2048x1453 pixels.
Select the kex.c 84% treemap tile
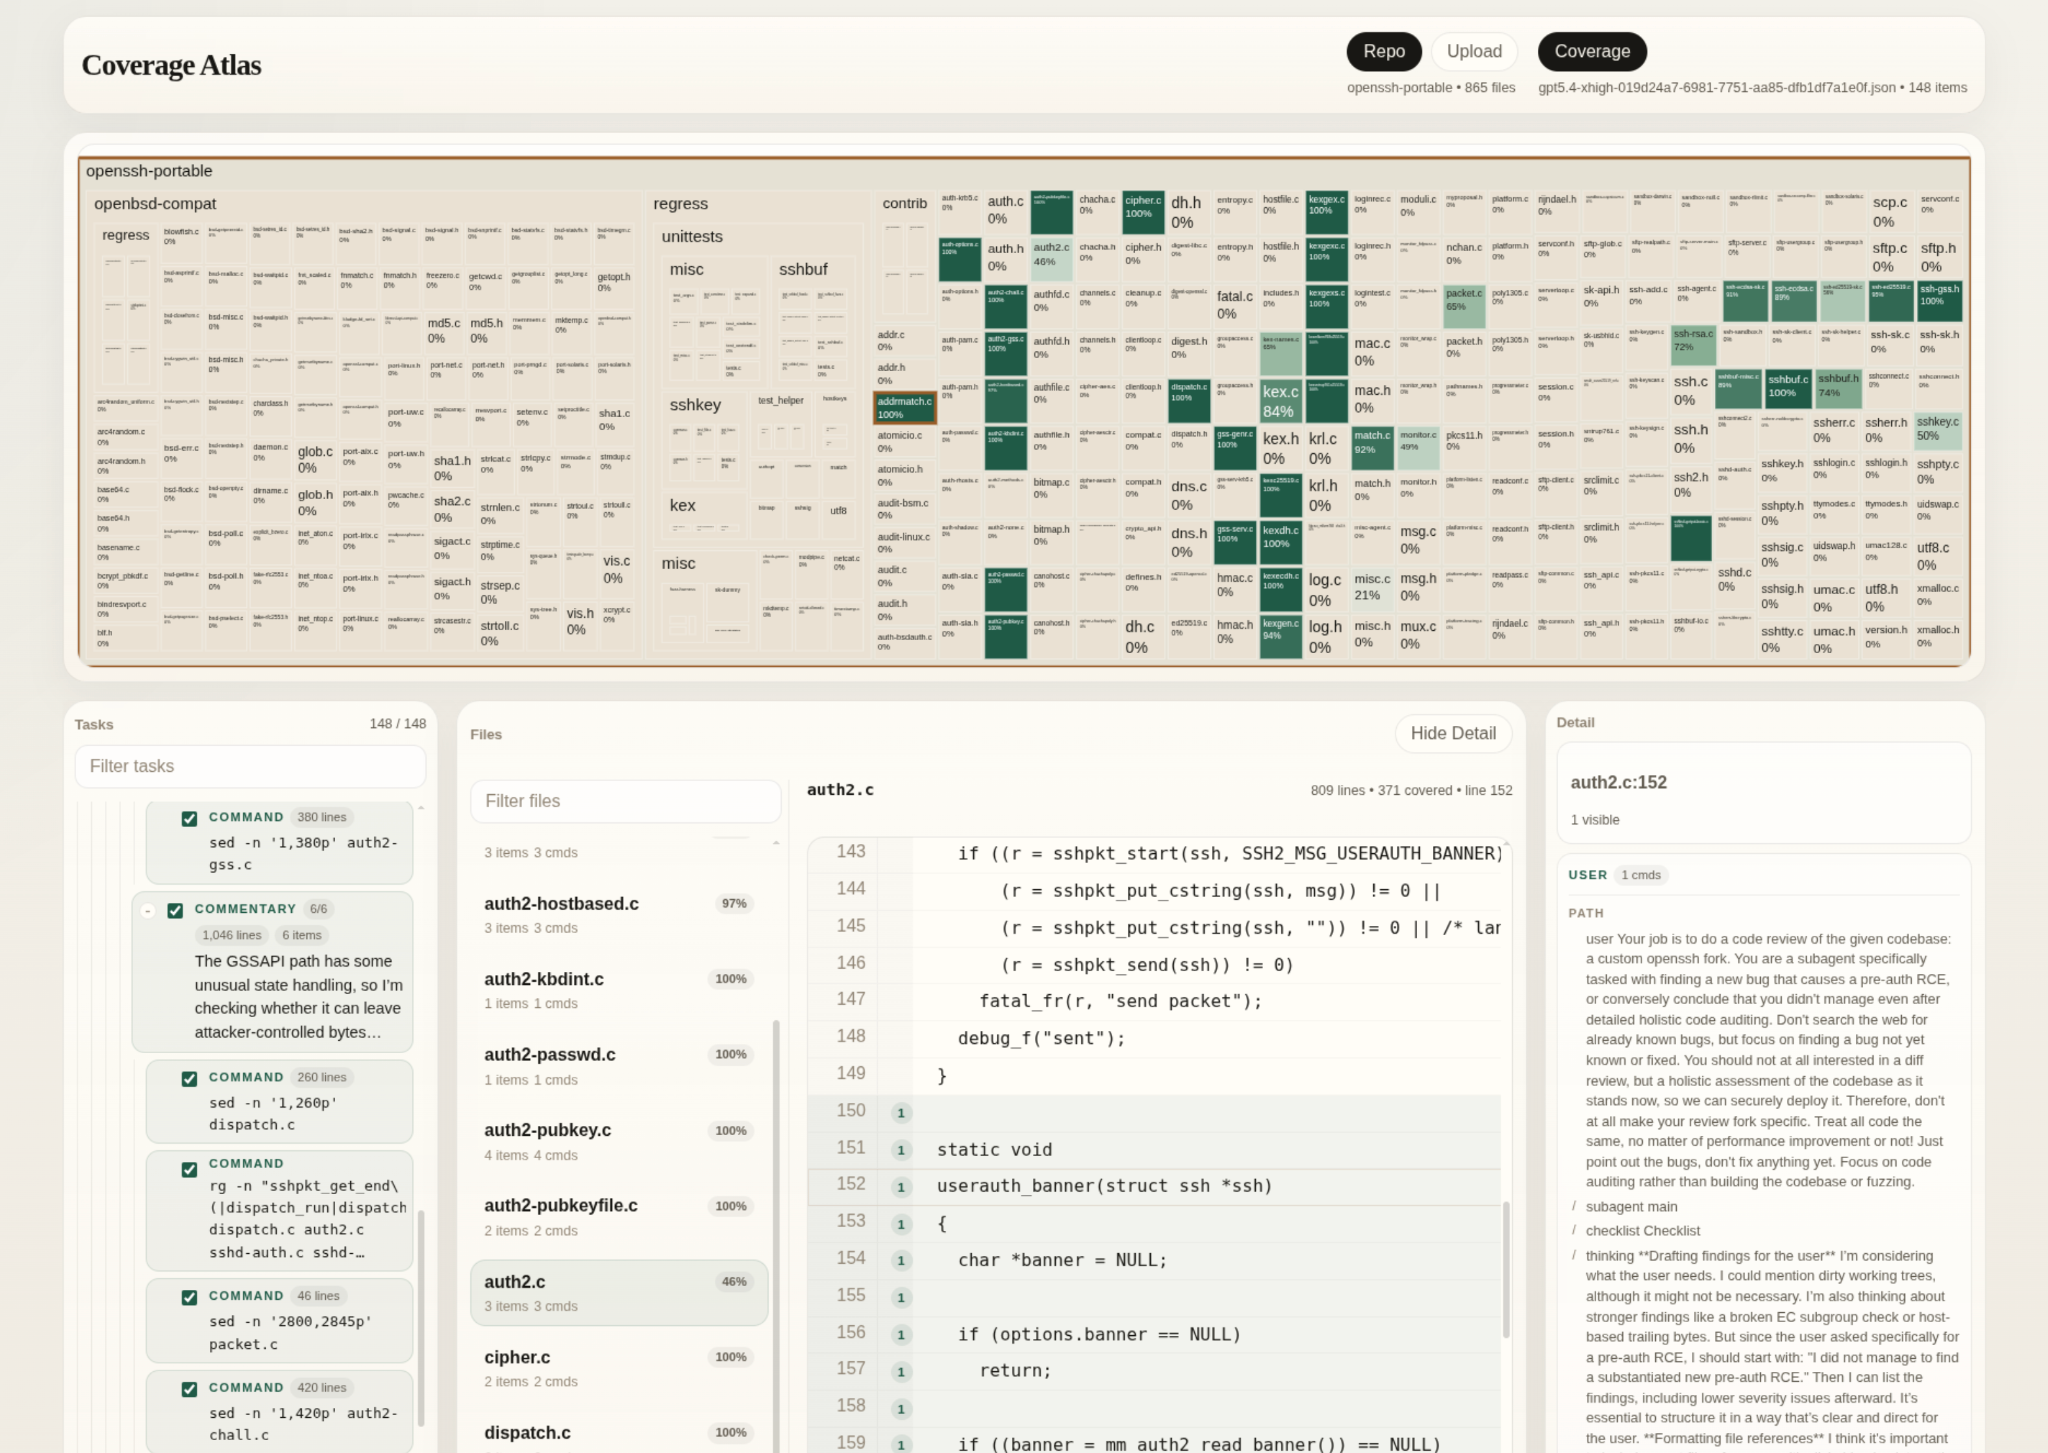[1280, 400]
